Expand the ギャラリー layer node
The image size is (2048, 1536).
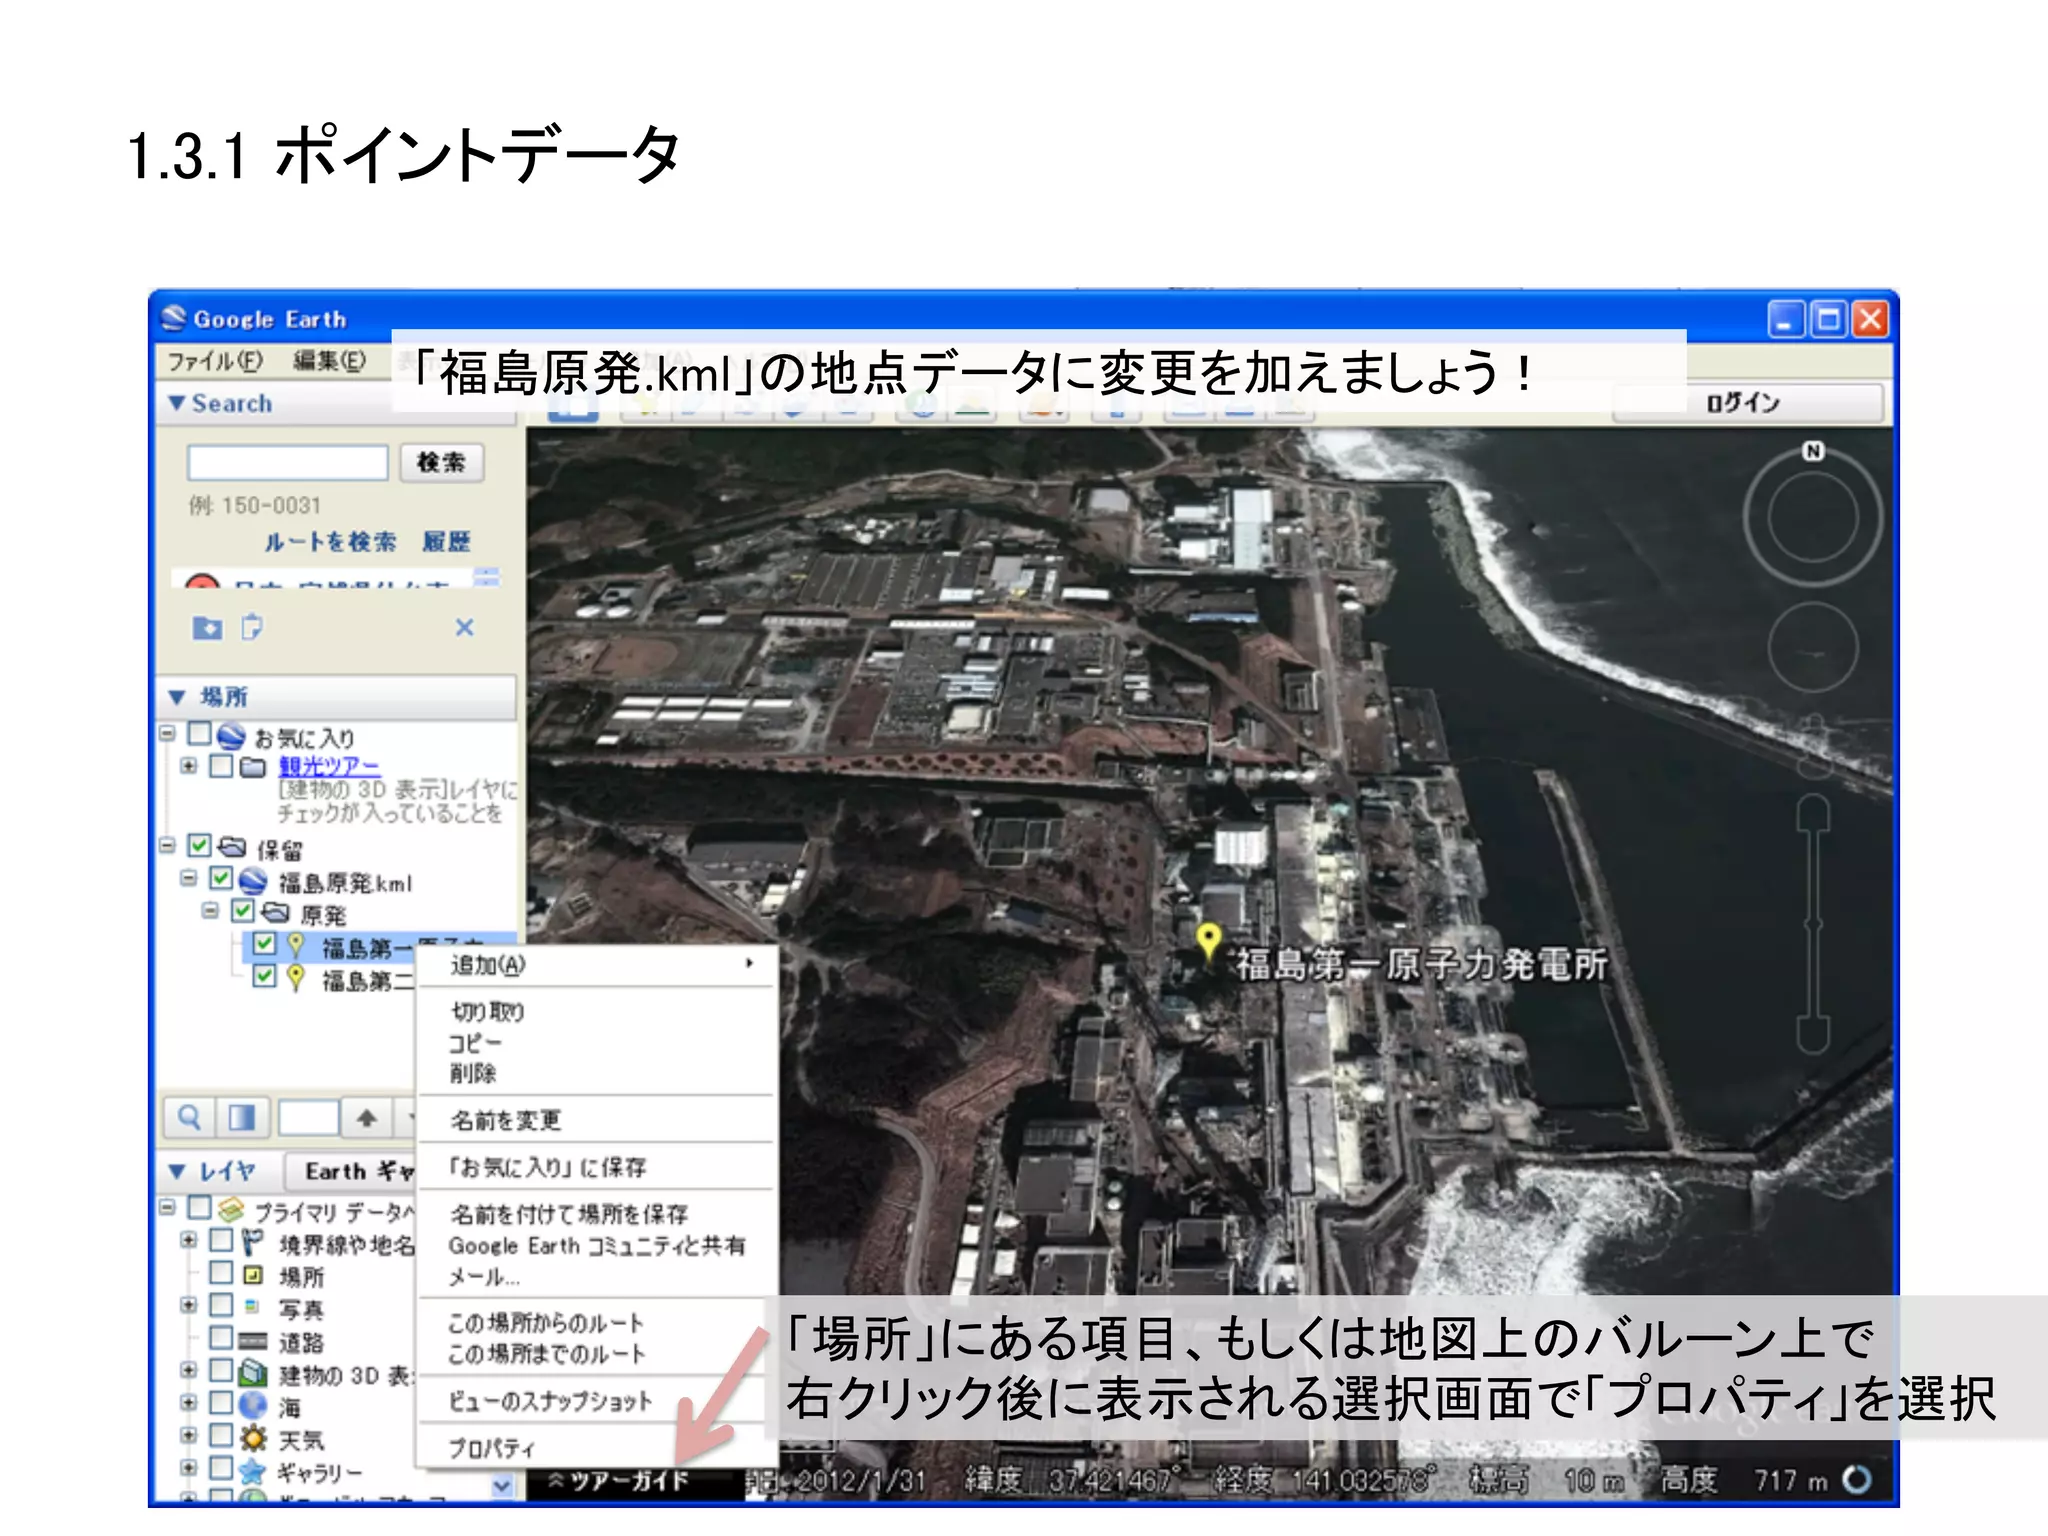pyautogui.click(x=188, y=1468)
